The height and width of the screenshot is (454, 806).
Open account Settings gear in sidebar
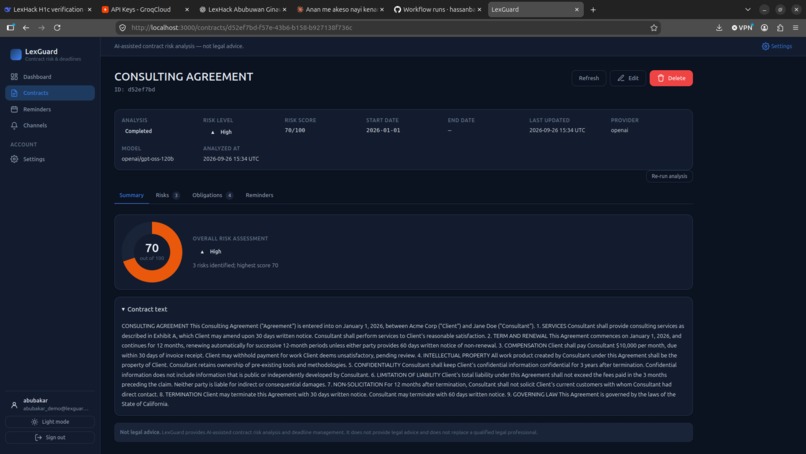click(50, 159)
